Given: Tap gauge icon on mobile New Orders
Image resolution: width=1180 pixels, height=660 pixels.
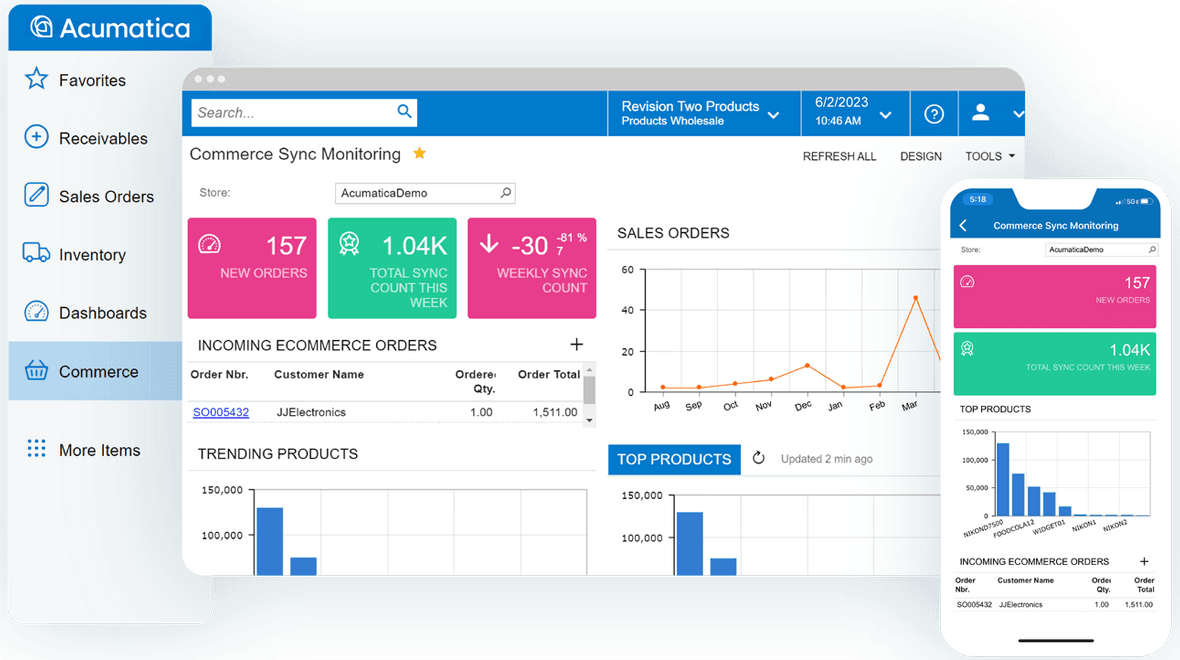Looking at the screenshot, I should click(968, 282).
